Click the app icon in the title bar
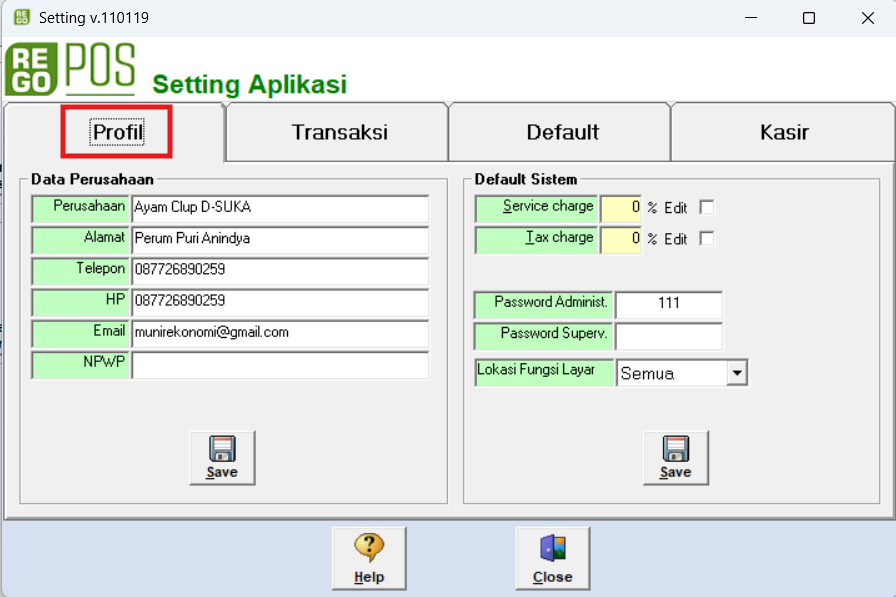This screenshot has width=896, height=597. pyautogui.click(x=21, y=18)
